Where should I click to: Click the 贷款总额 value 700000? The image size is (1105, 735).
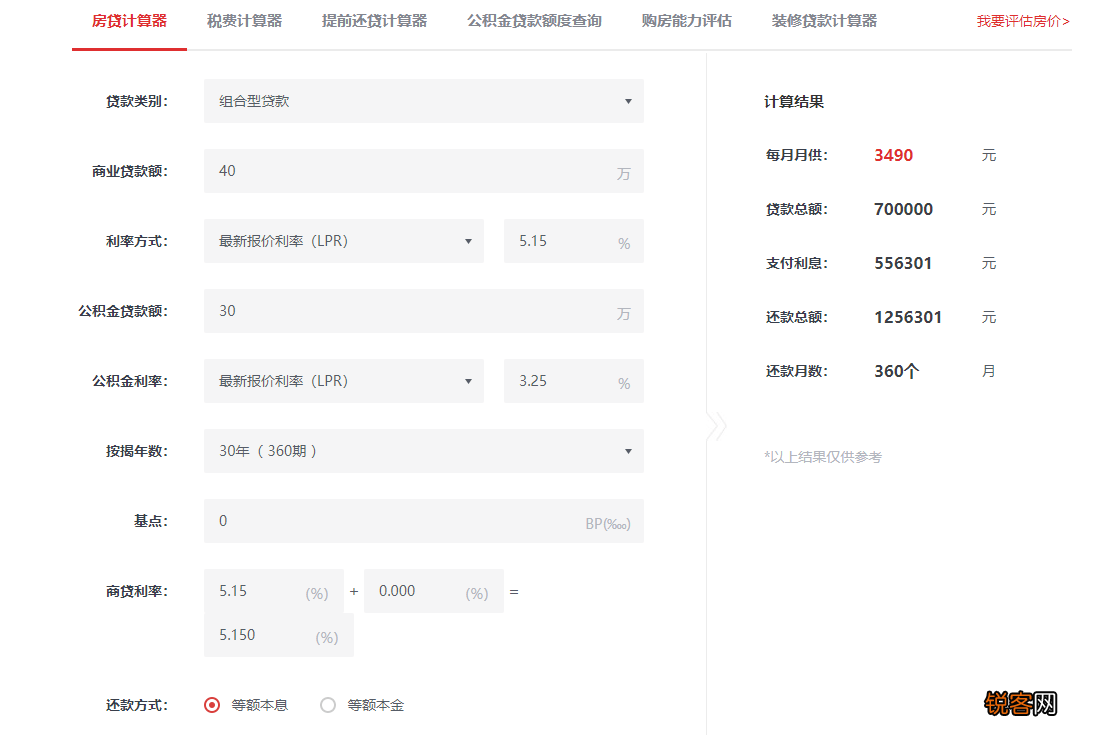(x=903, y=209)
